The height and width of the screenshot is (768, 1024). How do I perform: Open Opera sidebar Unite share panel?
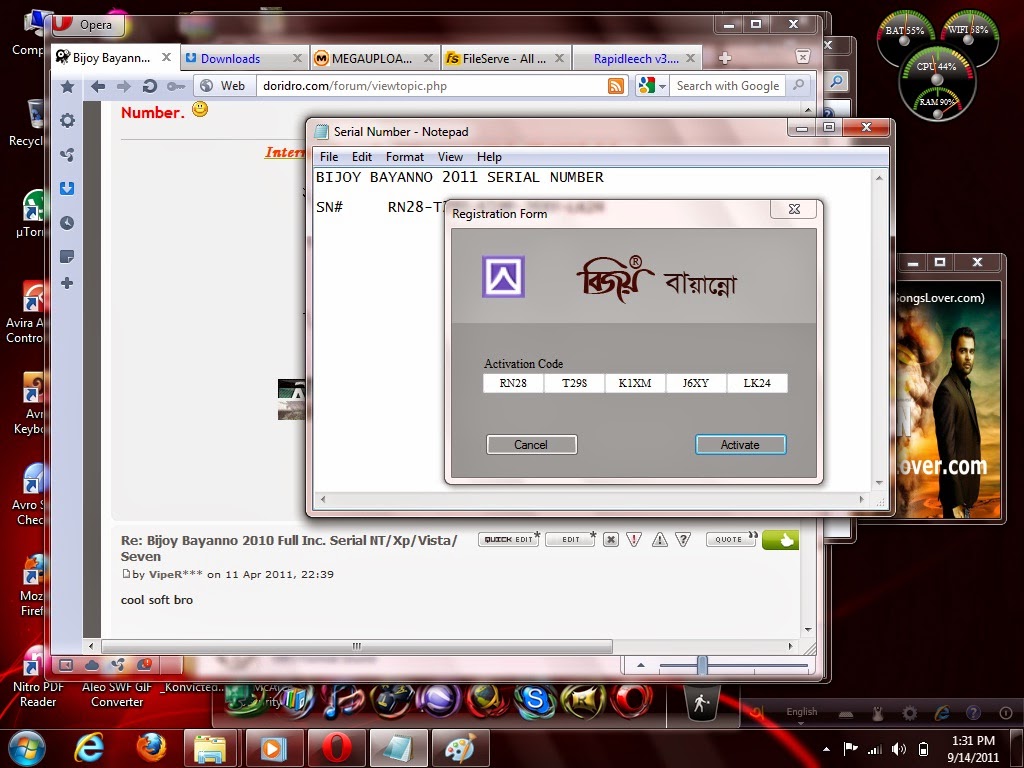(x=67, y=155)
